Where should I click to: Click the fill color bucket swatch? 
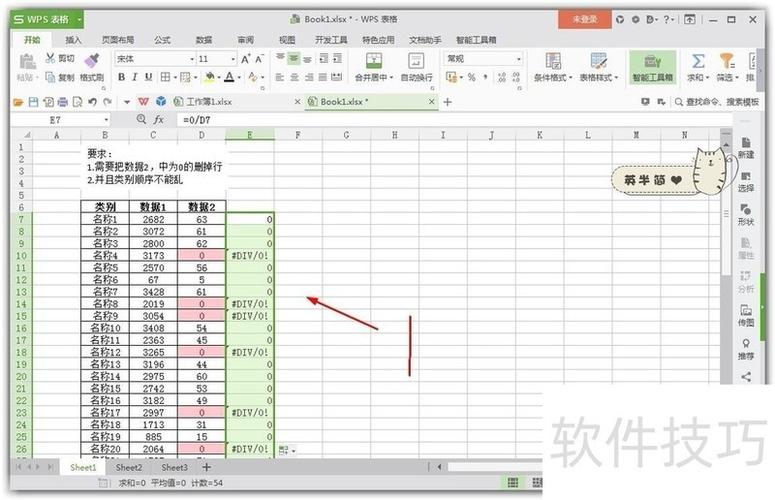tap(209, 77)
